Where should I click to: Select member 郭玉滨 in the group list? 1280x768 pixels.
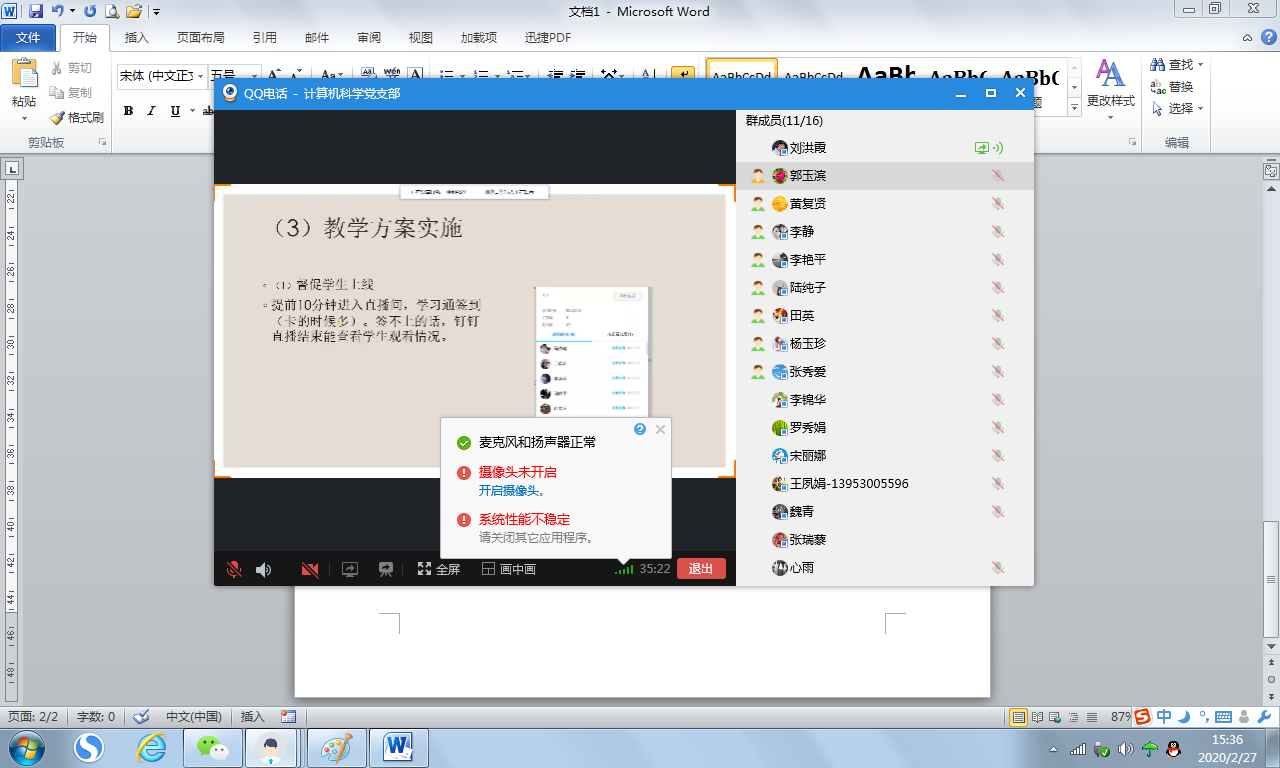pyautogui.click(x=808, y=176)
